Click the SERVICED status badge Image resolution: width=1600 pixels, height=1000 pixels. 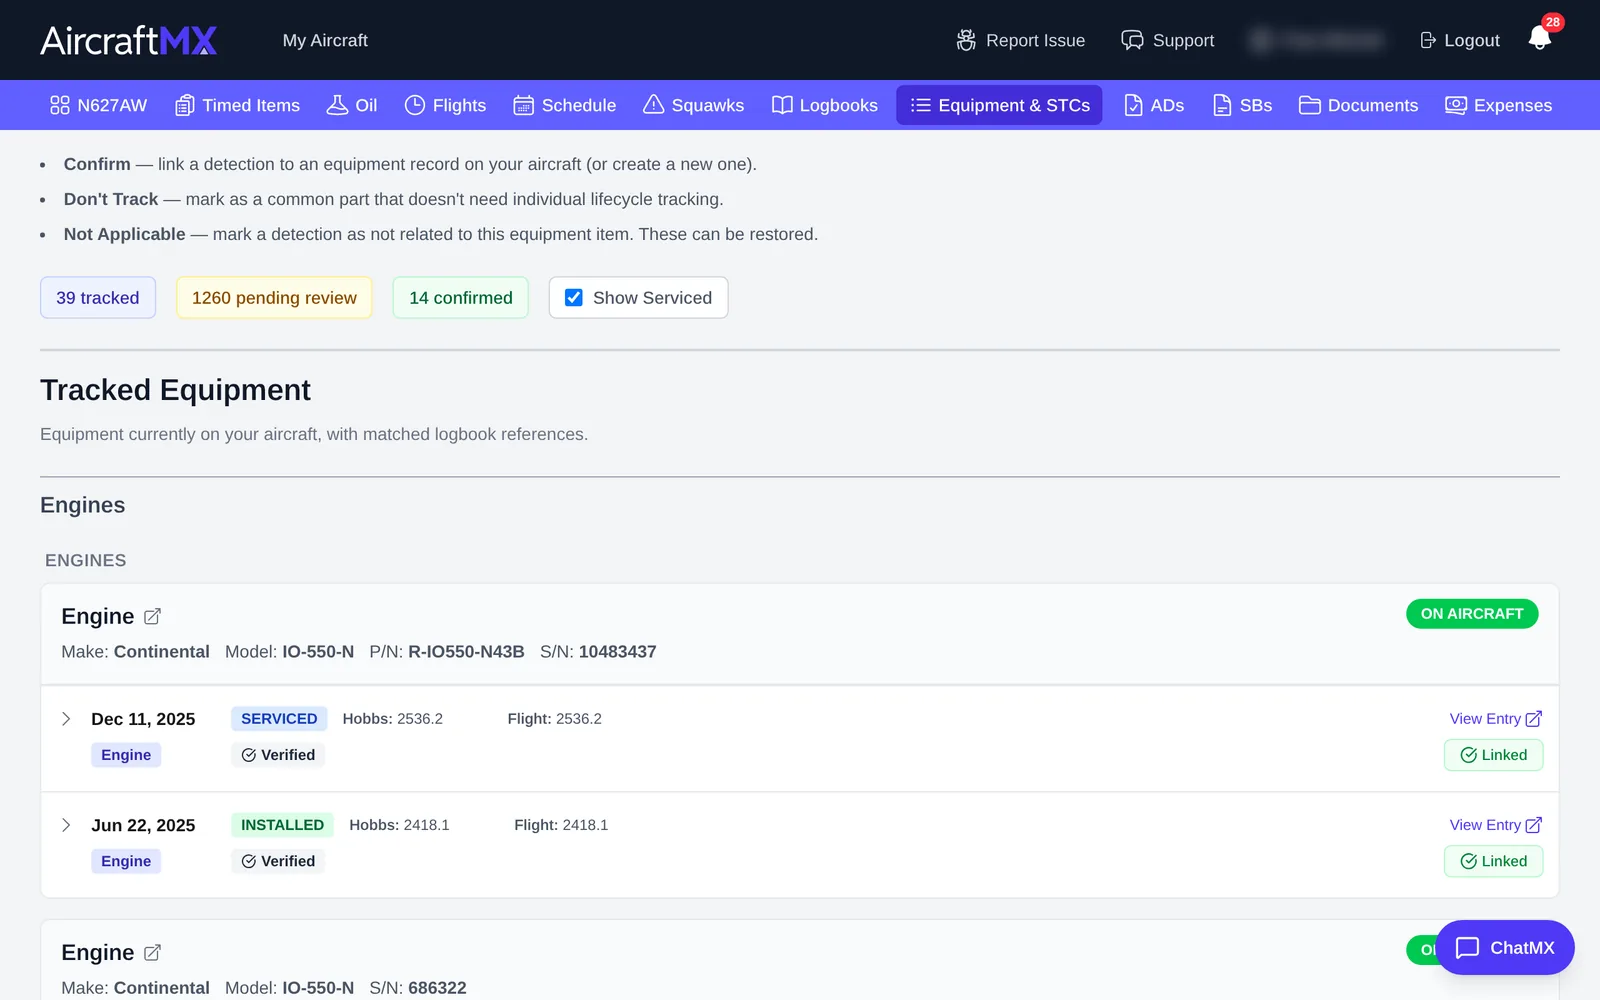(279, 719)
